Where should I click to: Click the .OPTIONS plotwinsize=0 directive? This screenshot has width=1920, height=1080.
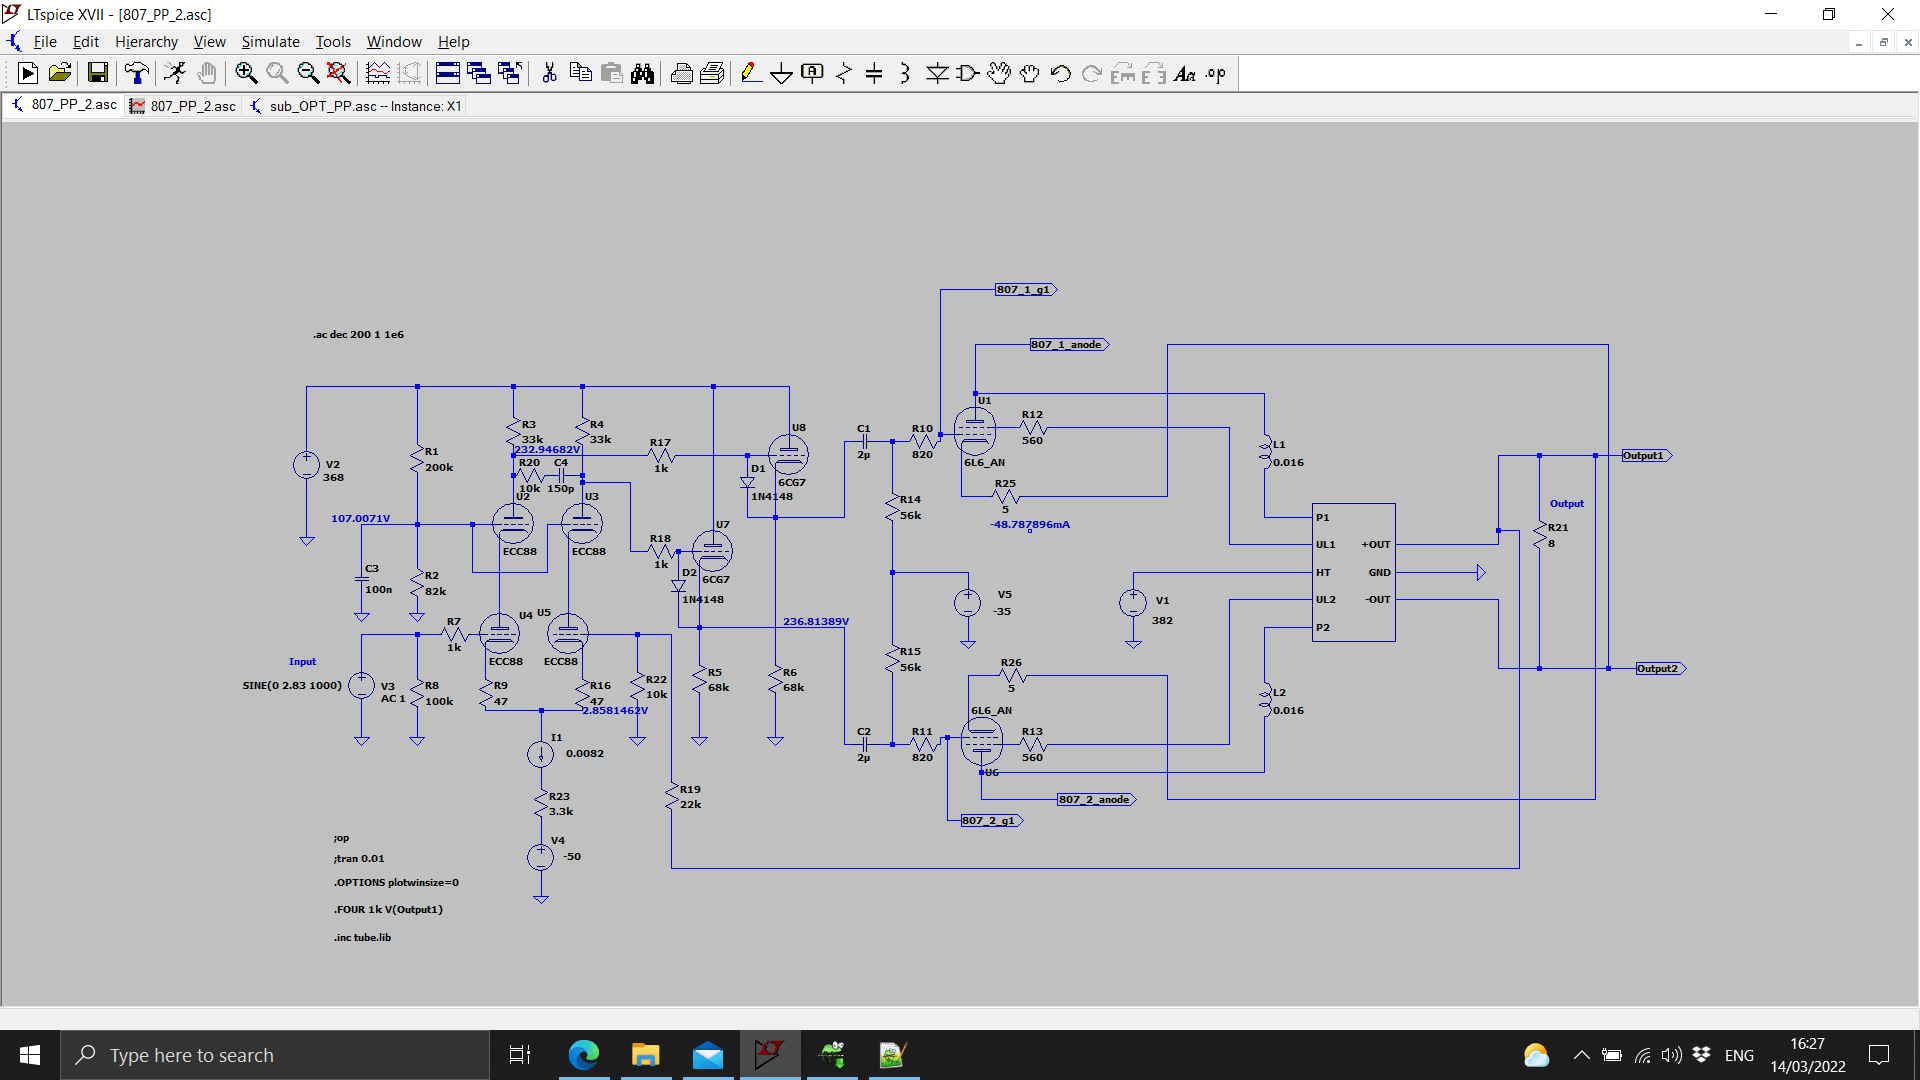pyautogui.click(x=396, y=883)
